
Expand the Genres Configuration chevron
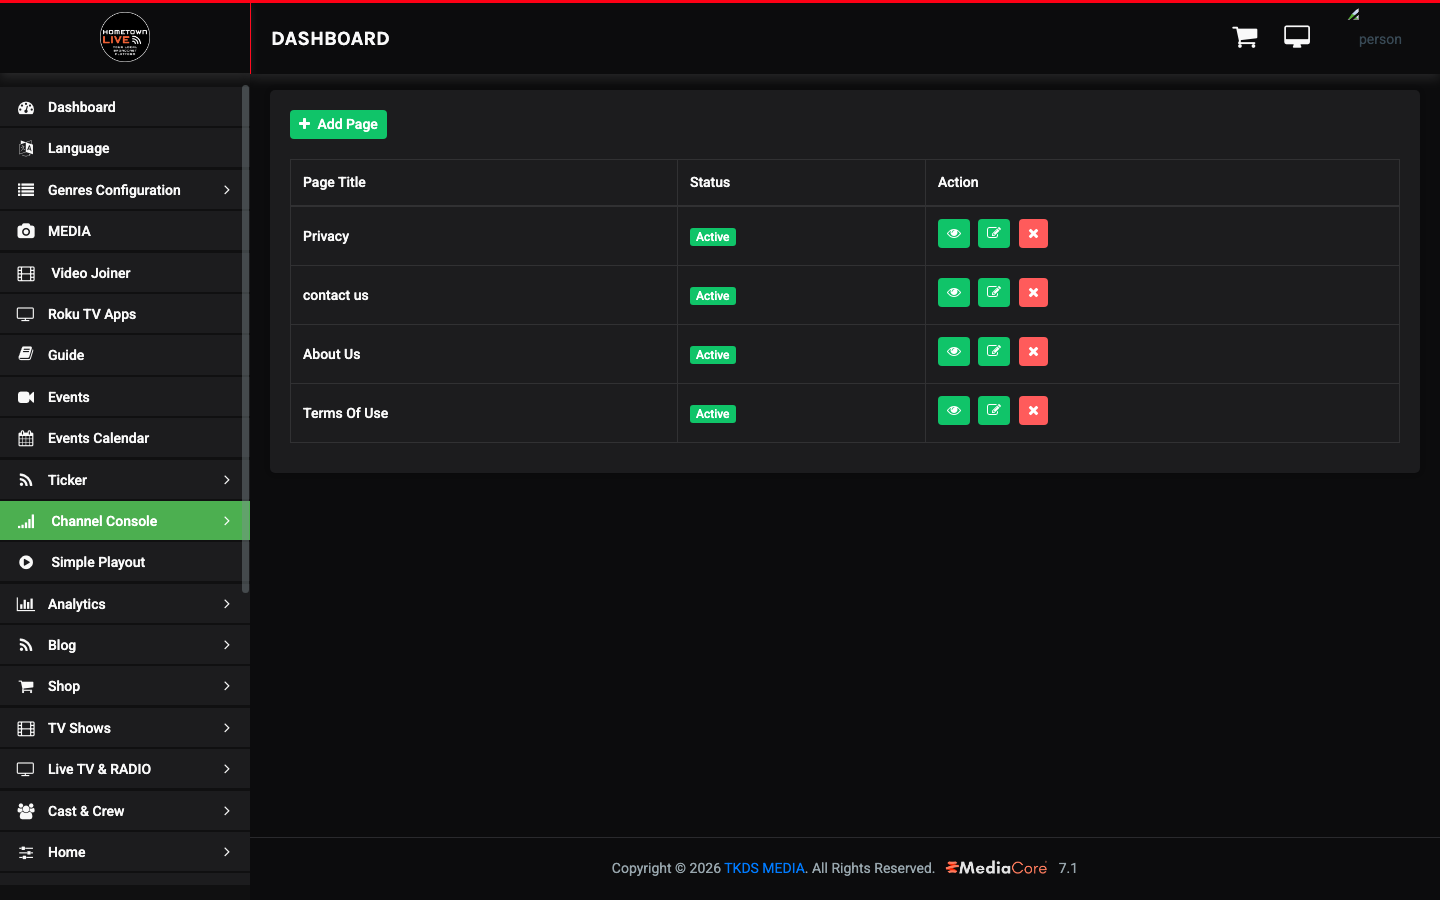(227, 190)
